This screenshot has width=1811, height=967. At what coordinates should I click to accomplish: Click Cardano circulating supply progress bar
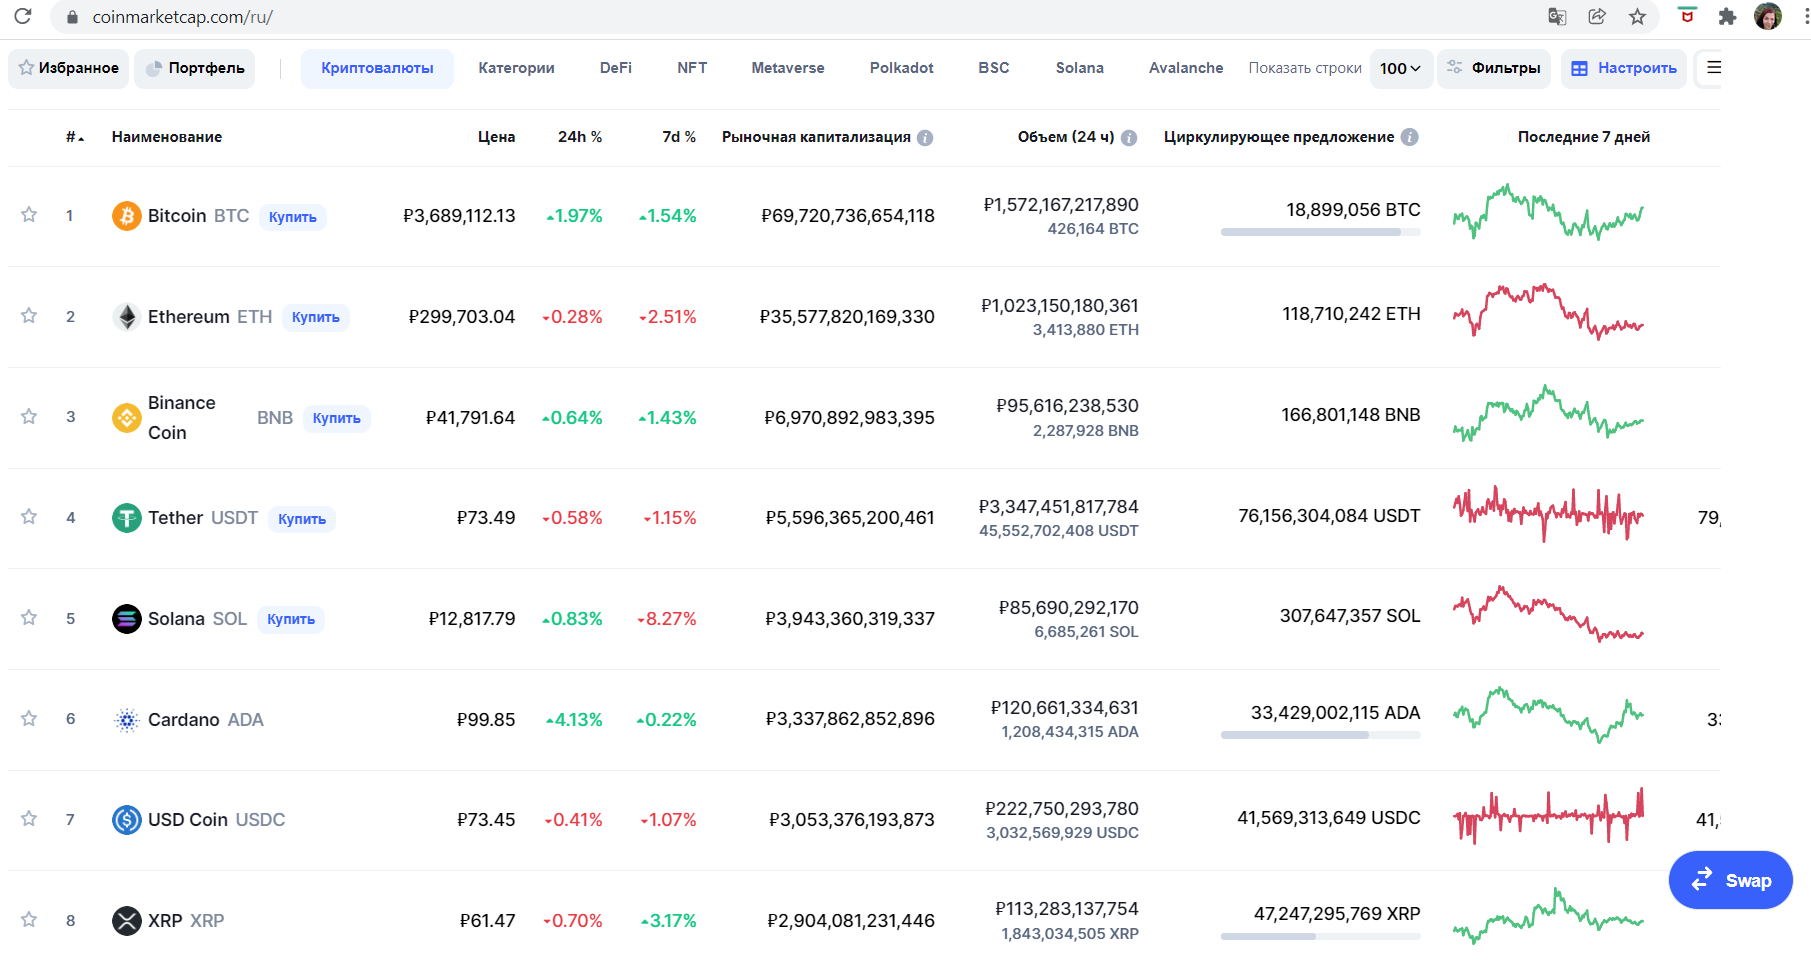coord(1320,735)
